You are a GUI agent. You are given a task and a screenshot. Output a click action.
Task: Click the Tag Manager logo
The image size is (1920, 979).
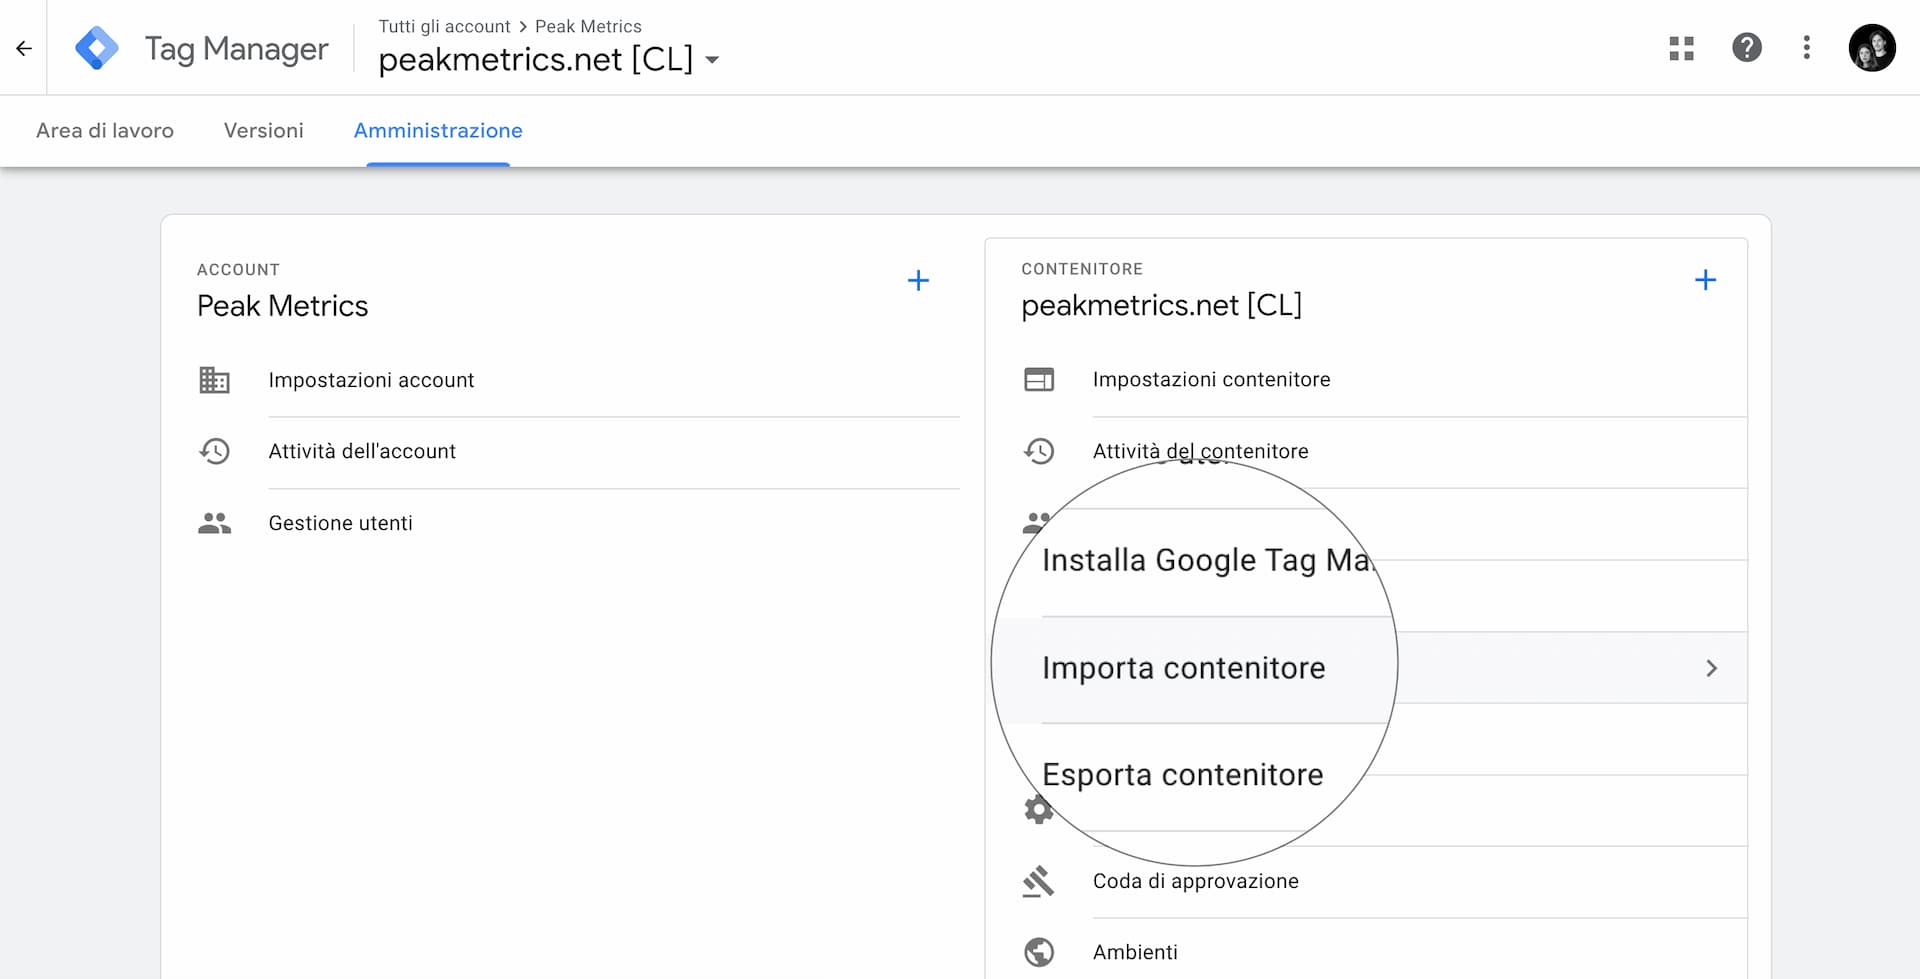click(97, 48)
